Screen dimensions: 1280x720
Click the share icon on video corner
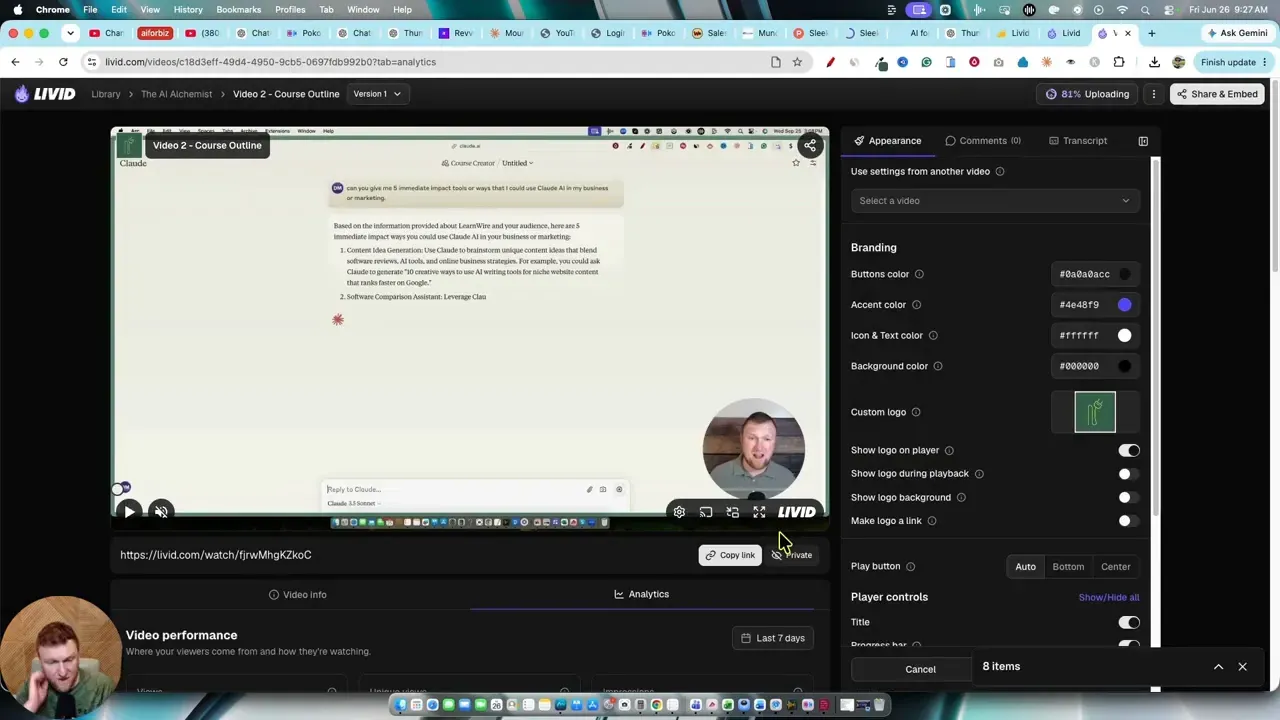[x=810, y=145]
